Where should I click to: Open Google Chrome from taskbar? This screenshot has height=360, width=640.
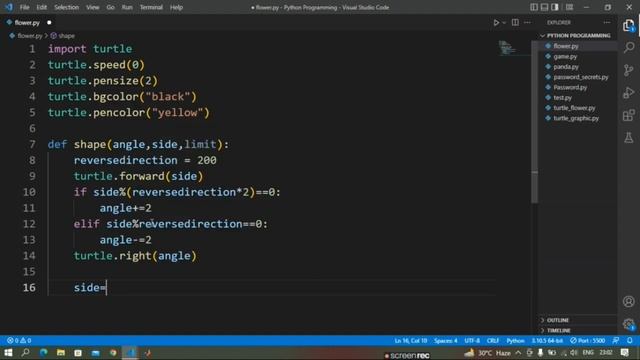tap(113, 353)
